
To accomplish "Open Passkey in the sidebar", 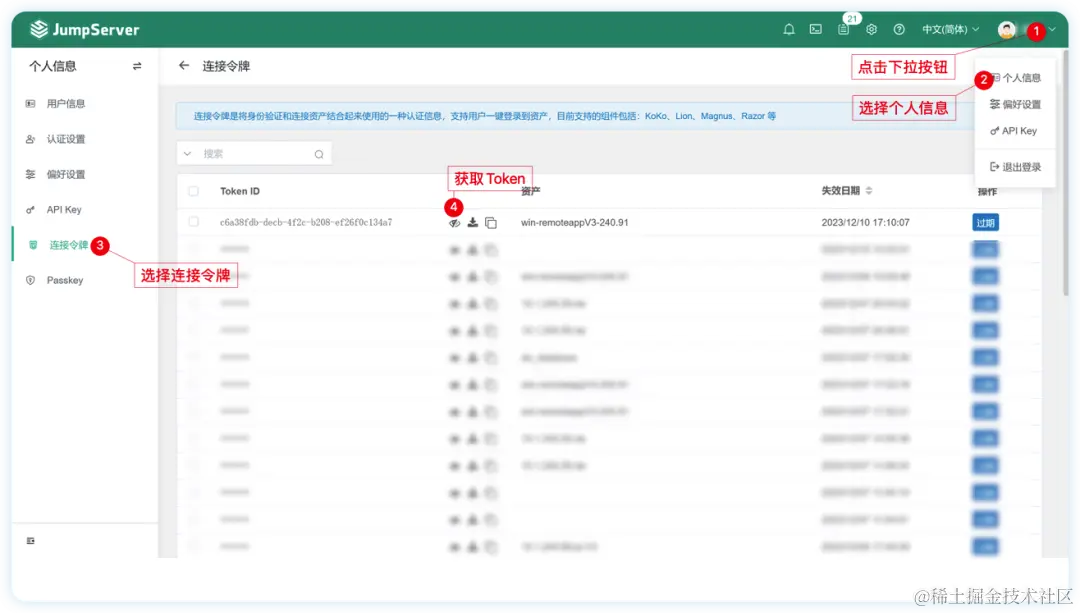I will click(65, 280).
